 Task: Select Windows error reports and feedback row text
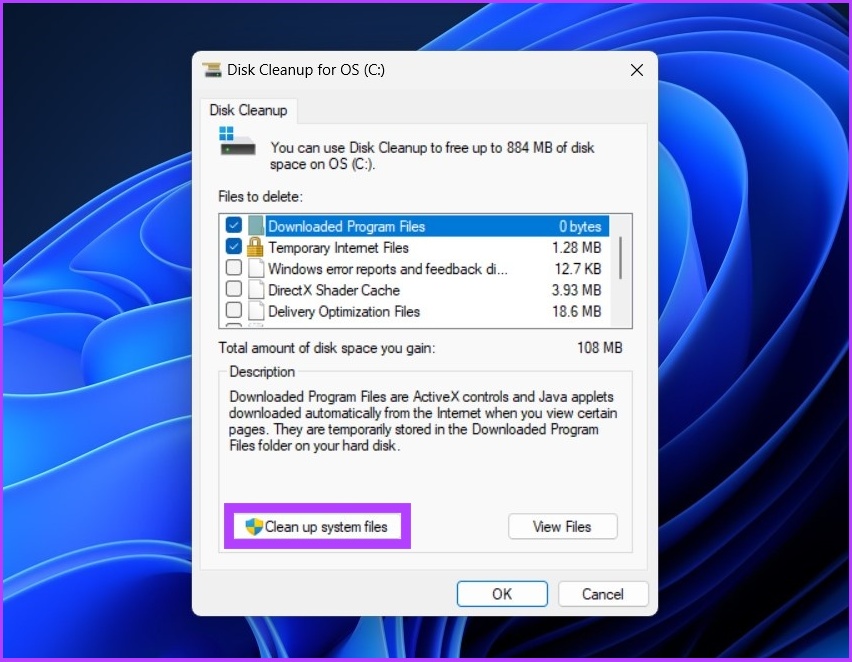click(x=387, y=269)
